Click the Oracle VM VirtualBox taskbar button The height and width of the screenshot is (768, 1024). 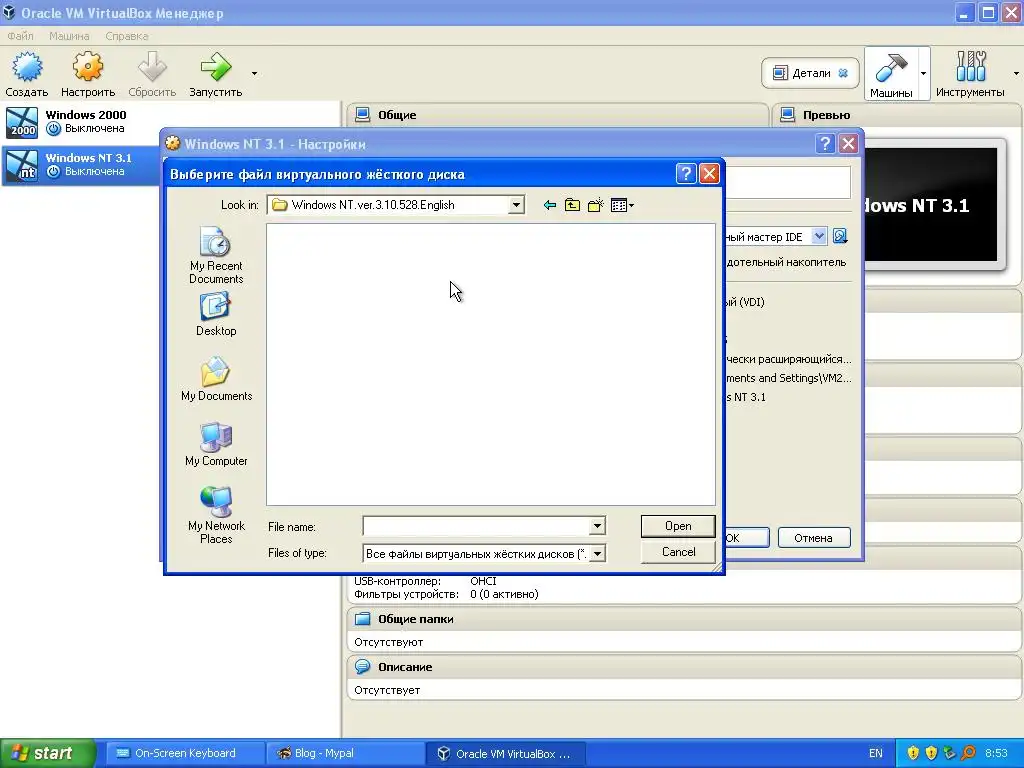coord(506,754)
